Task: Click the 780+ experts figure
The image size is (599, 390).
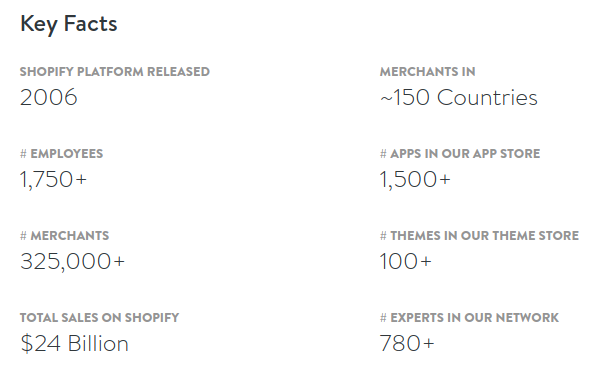Action: 407,343
